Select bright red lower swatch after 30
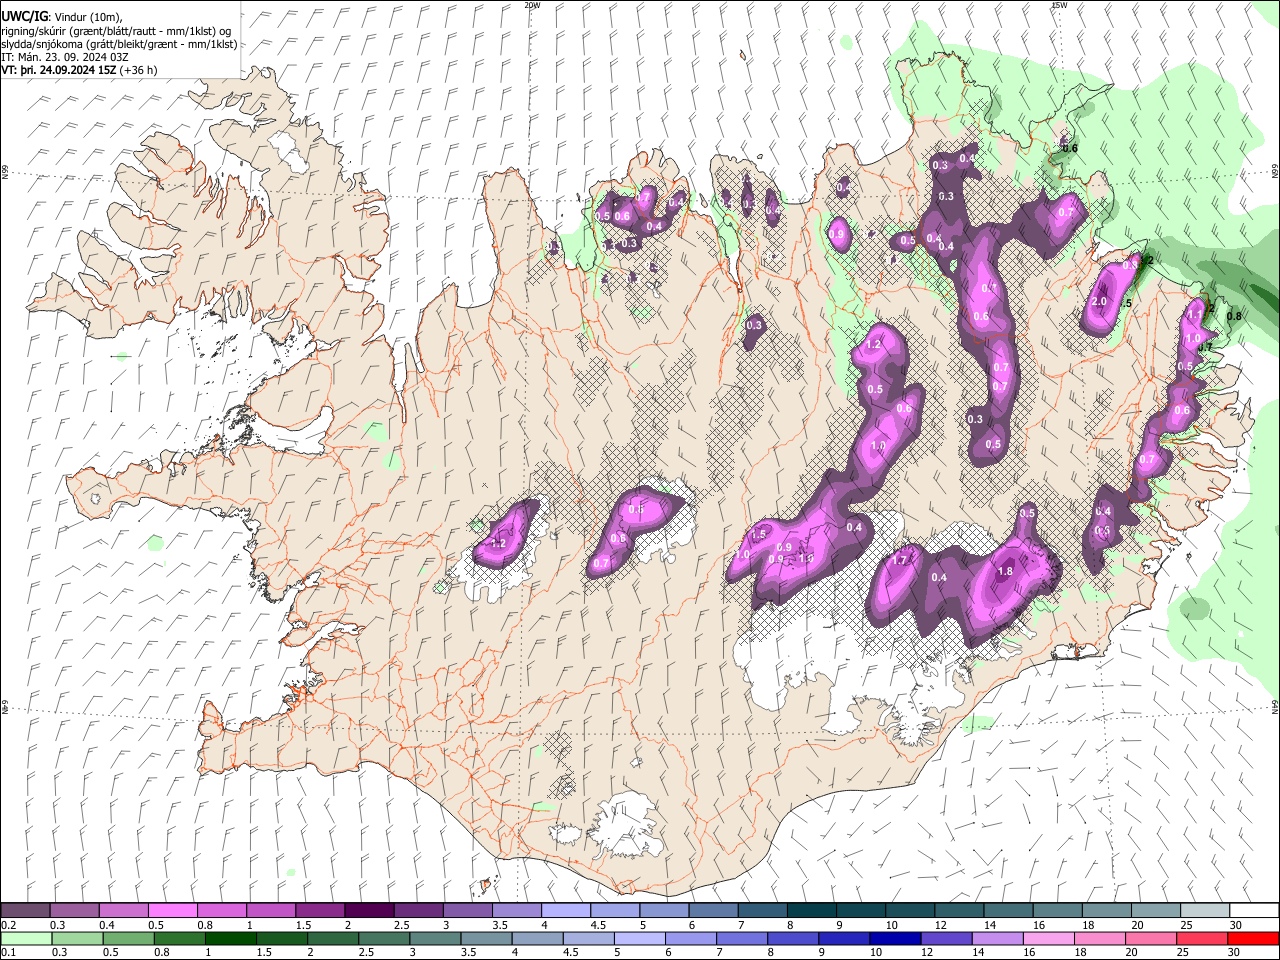 1252,938
